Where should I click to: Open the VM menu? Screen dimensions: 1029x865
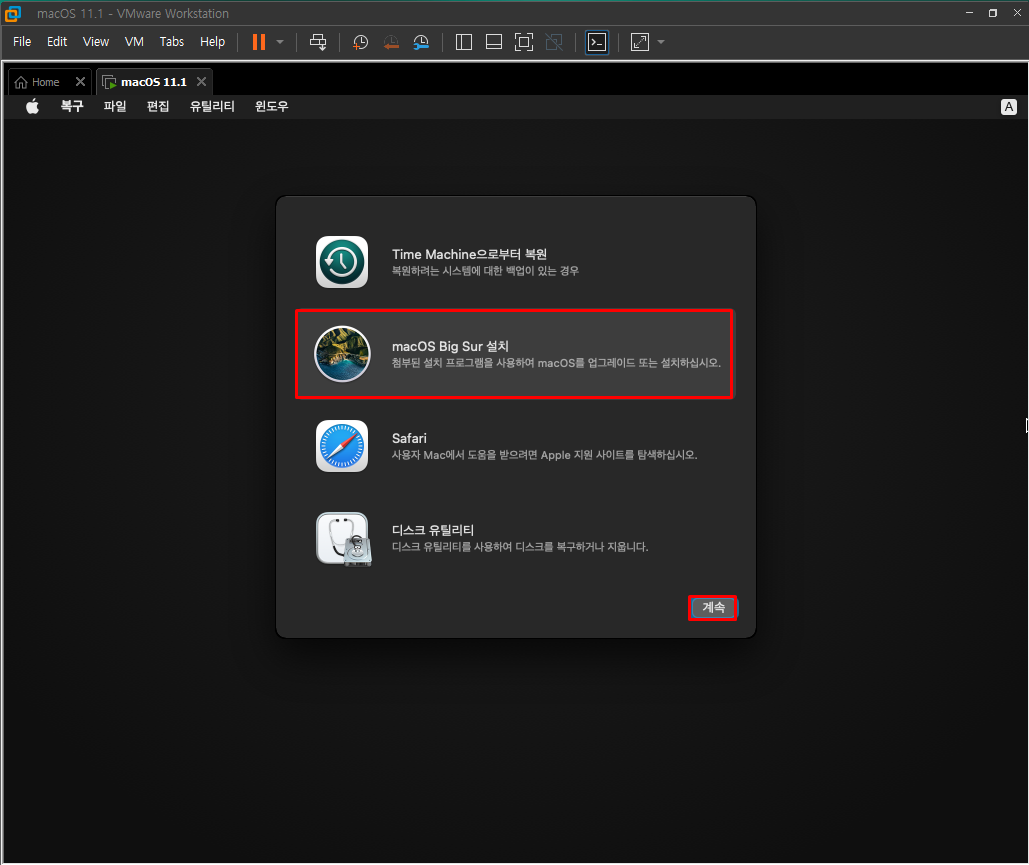click(x=134, y=41)
